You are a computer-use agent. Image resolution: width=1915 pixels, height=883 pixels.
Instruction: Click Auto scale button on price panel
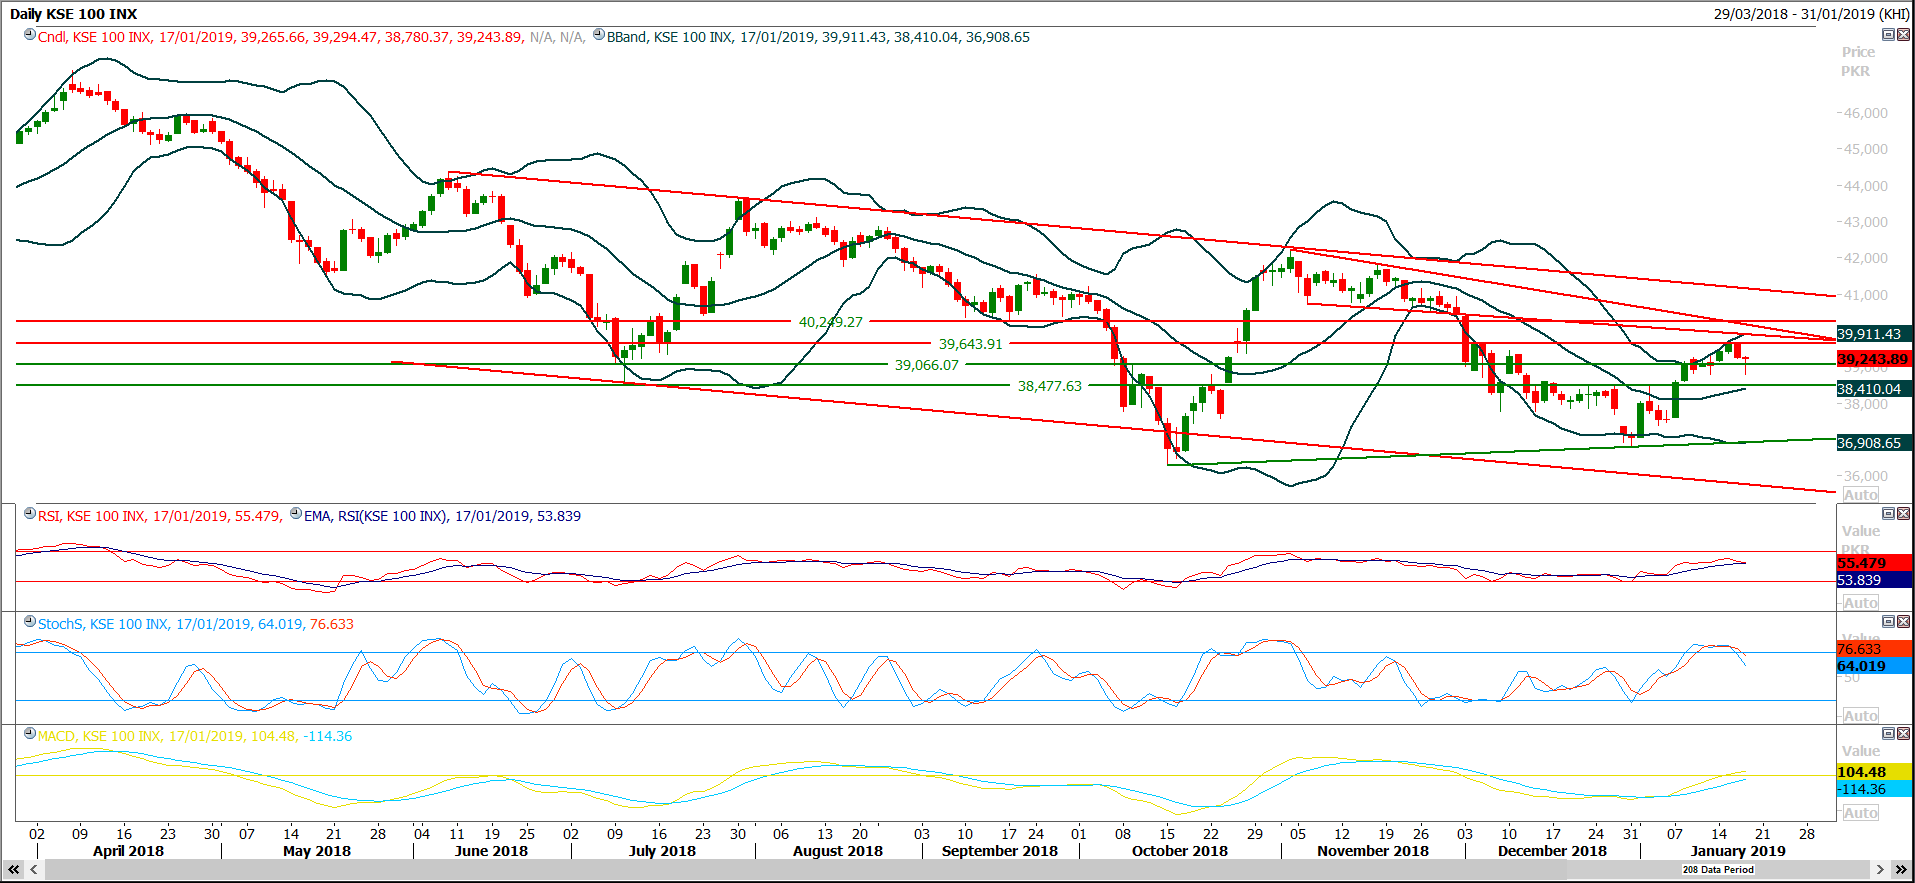pos(1861,495)
